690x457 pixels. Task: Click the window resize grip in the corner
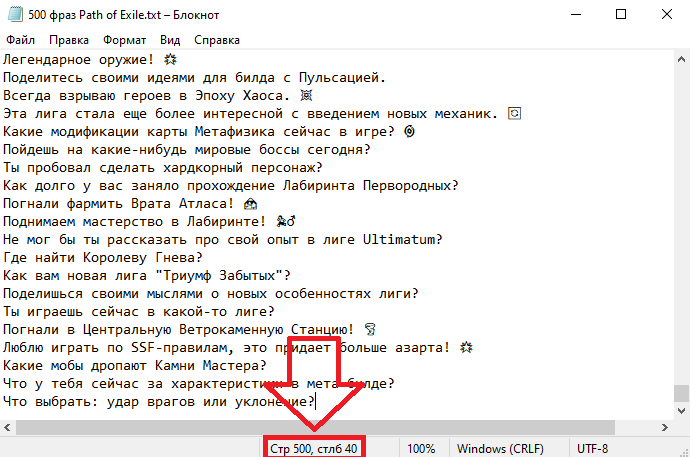pos(685,452)
